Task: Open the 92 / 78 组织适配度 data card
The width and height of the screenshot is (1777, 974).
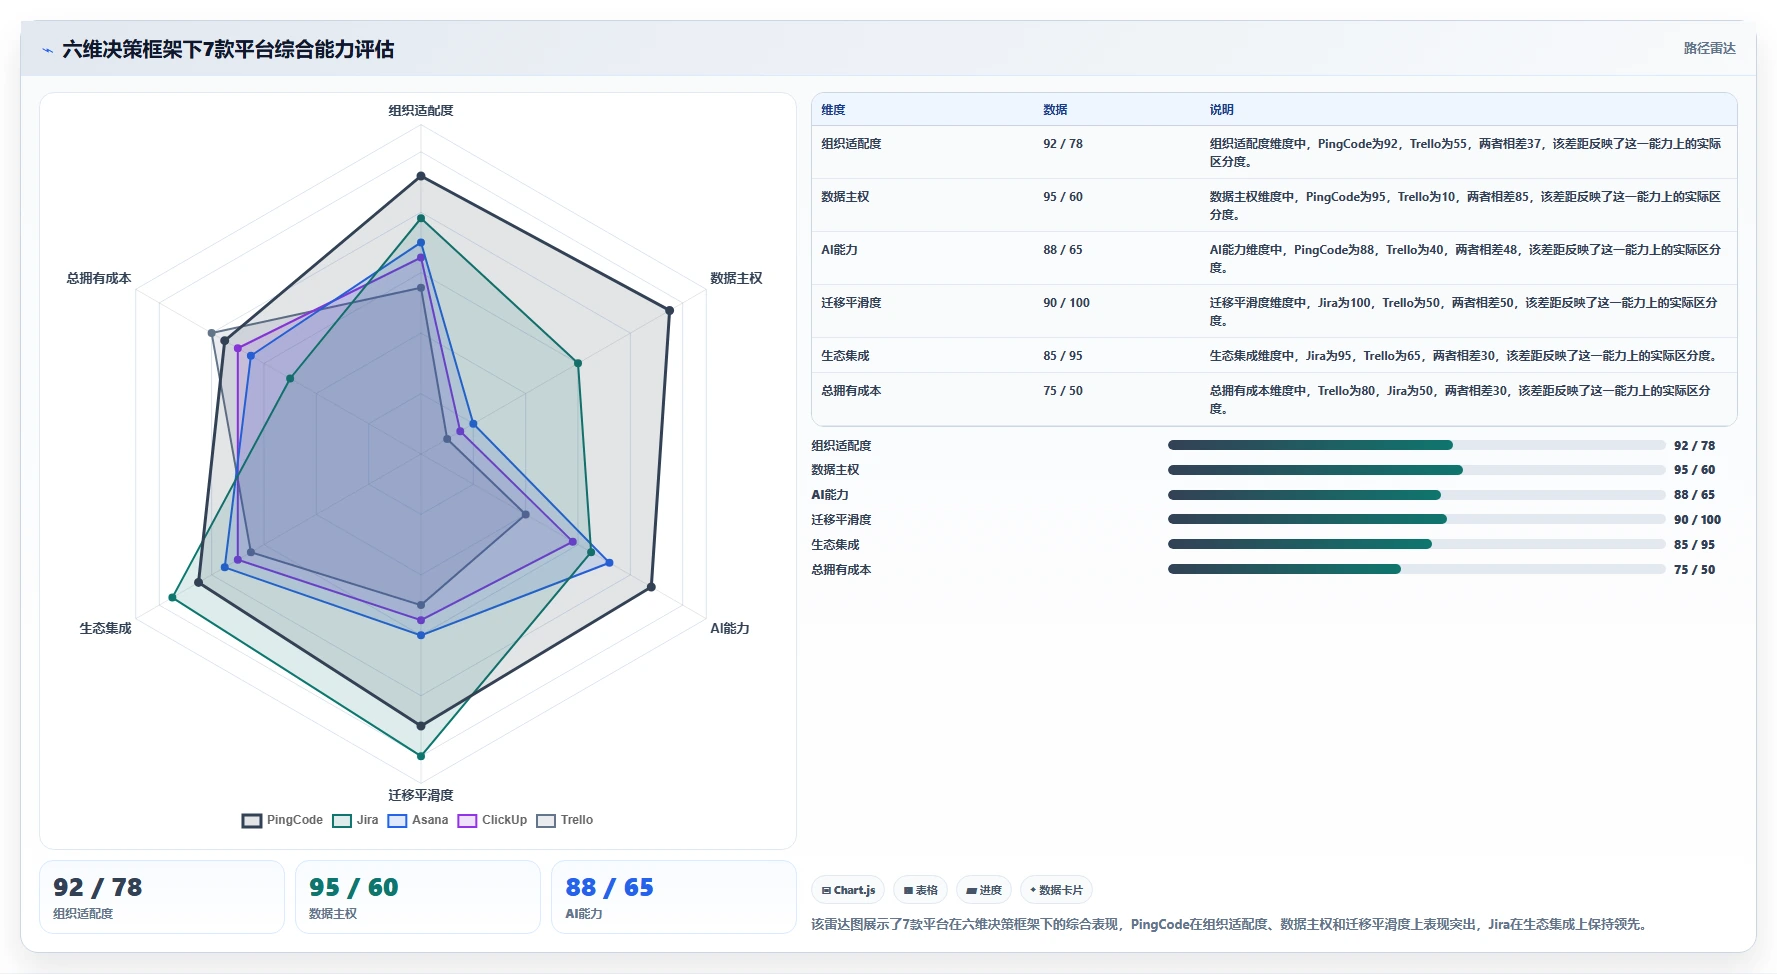Action: point(162,897)
